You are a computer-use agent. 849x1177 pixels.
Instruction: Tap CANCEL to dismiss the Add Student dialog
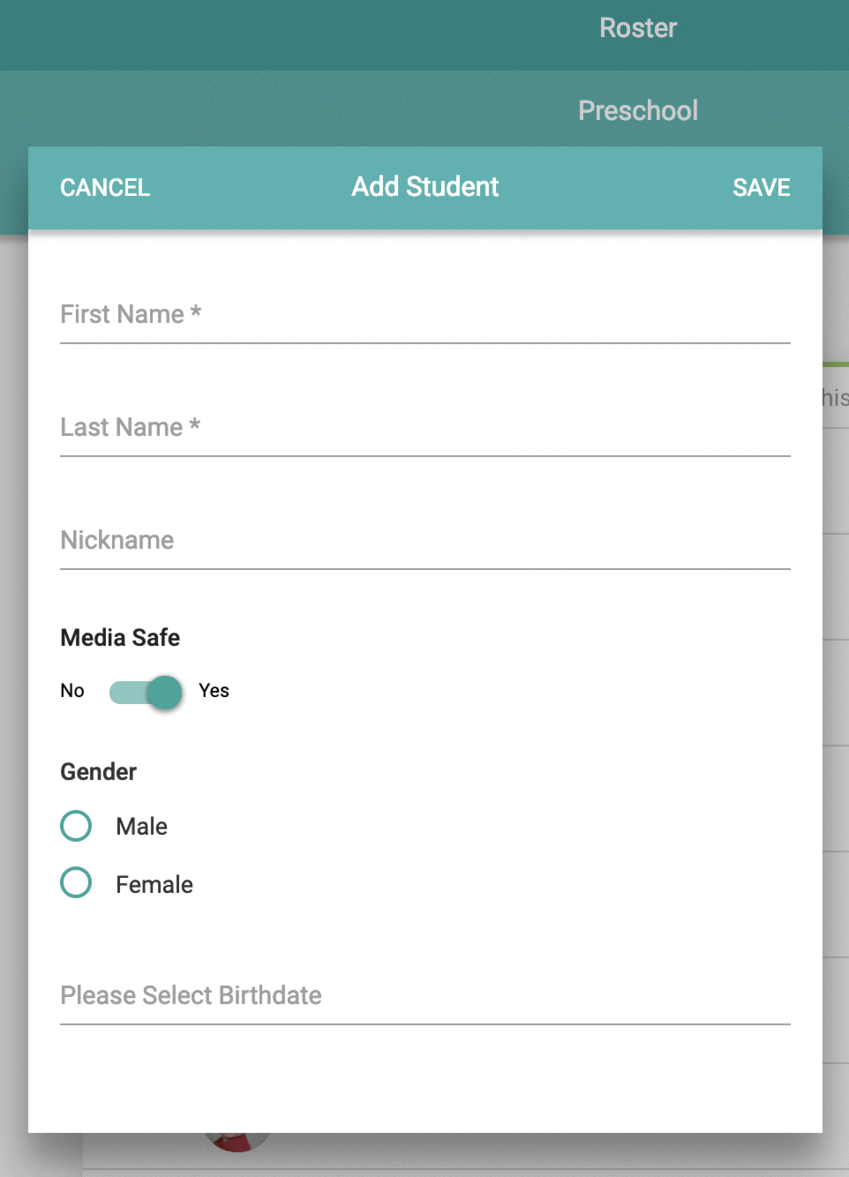tap(104, 188)
